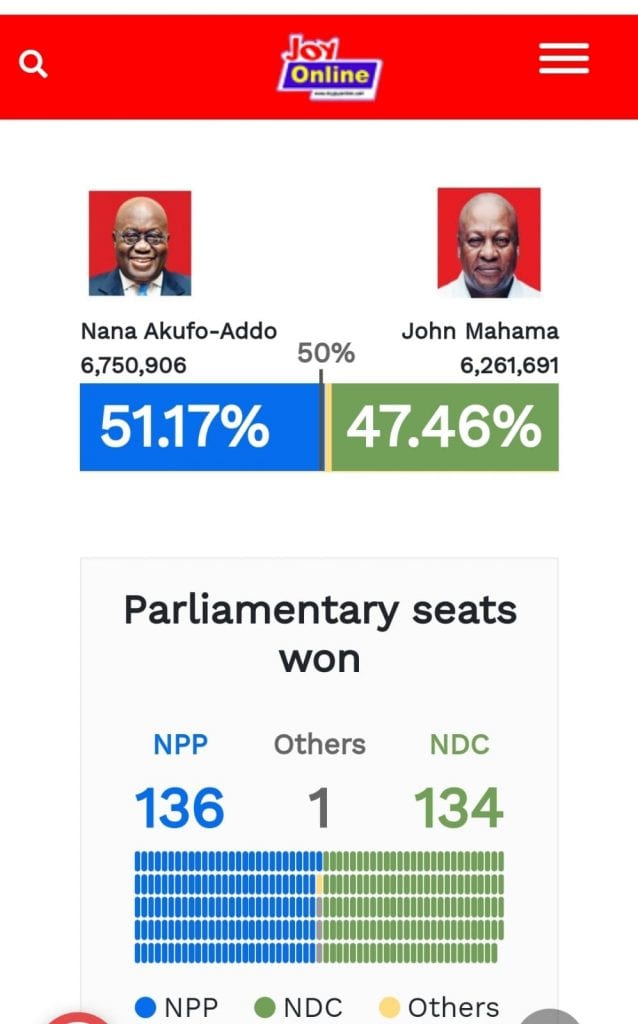
Task: Click the John Mahama name label
Action: pos(480,331)
